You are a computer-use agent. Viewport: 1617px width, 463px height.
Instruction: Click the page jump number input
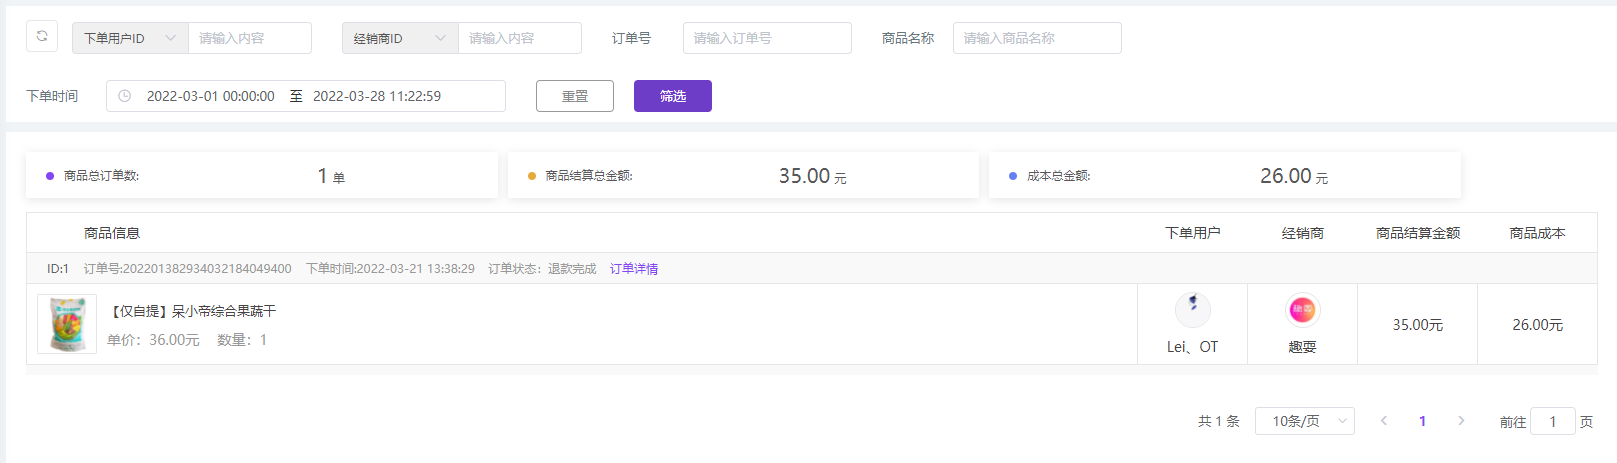[x=1552, y=421]
